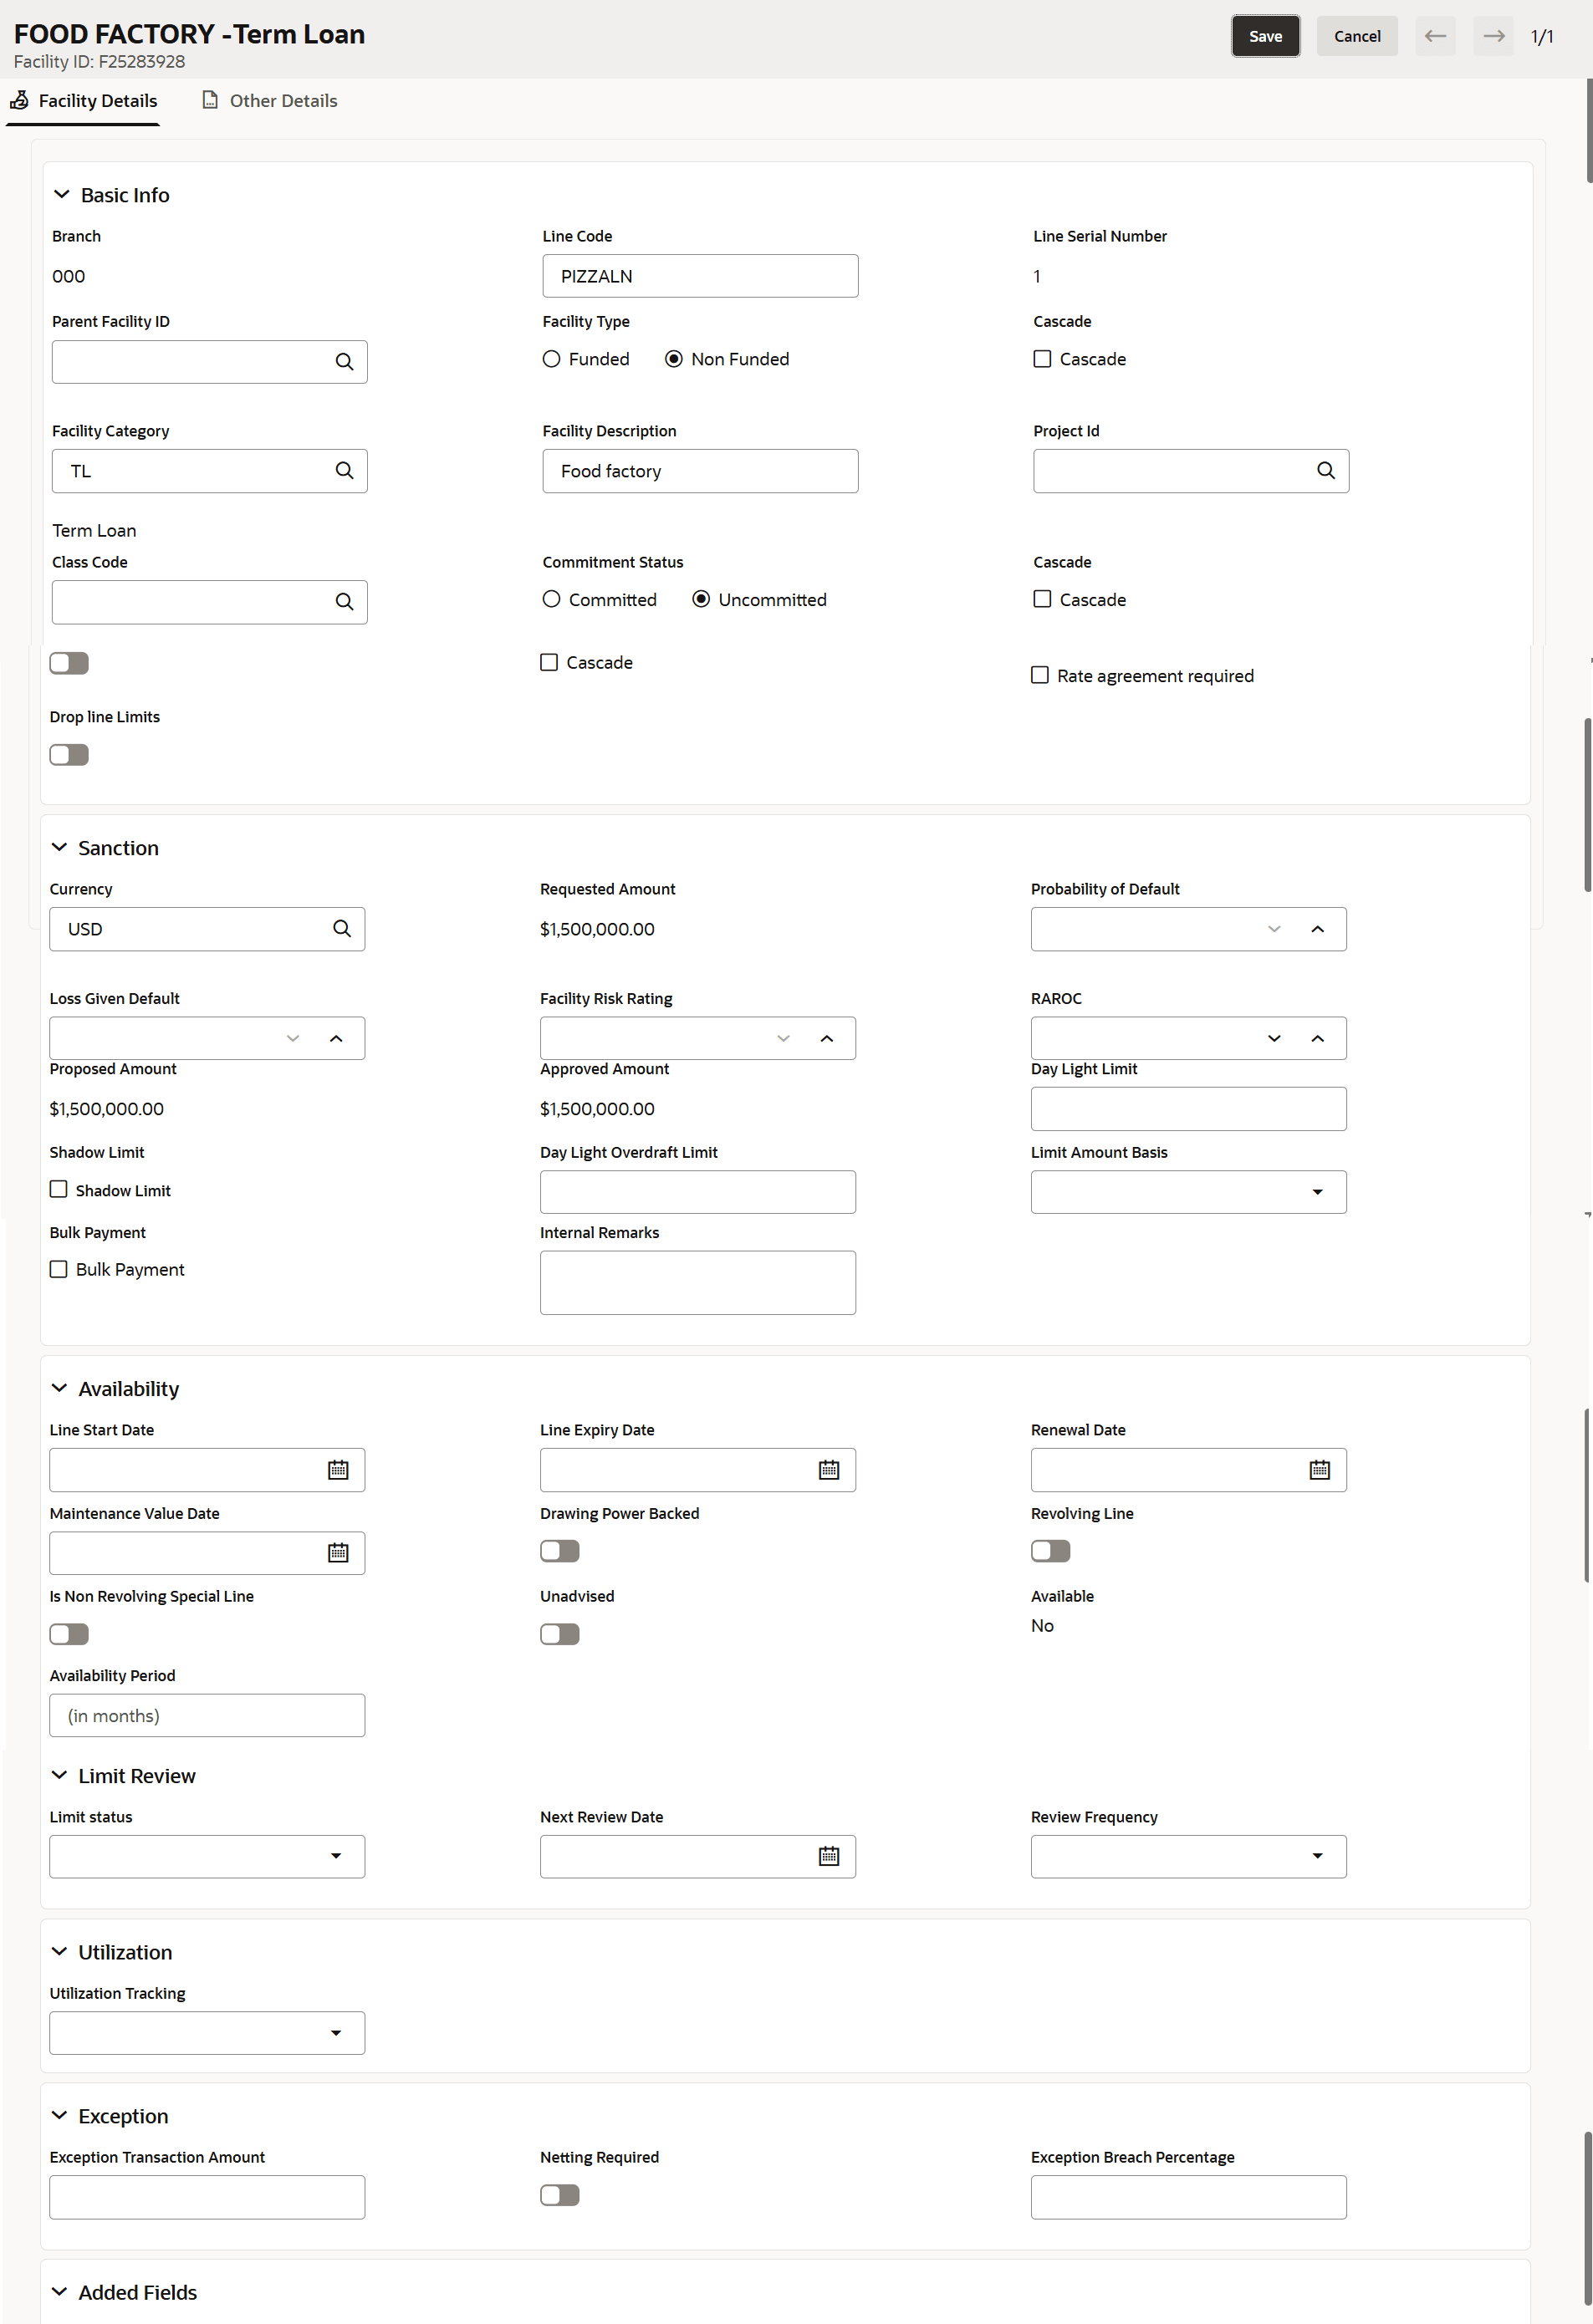1593x2324 pixels.
Task: Open Renewal Date calendar picker
Action: [1320, 1470]
